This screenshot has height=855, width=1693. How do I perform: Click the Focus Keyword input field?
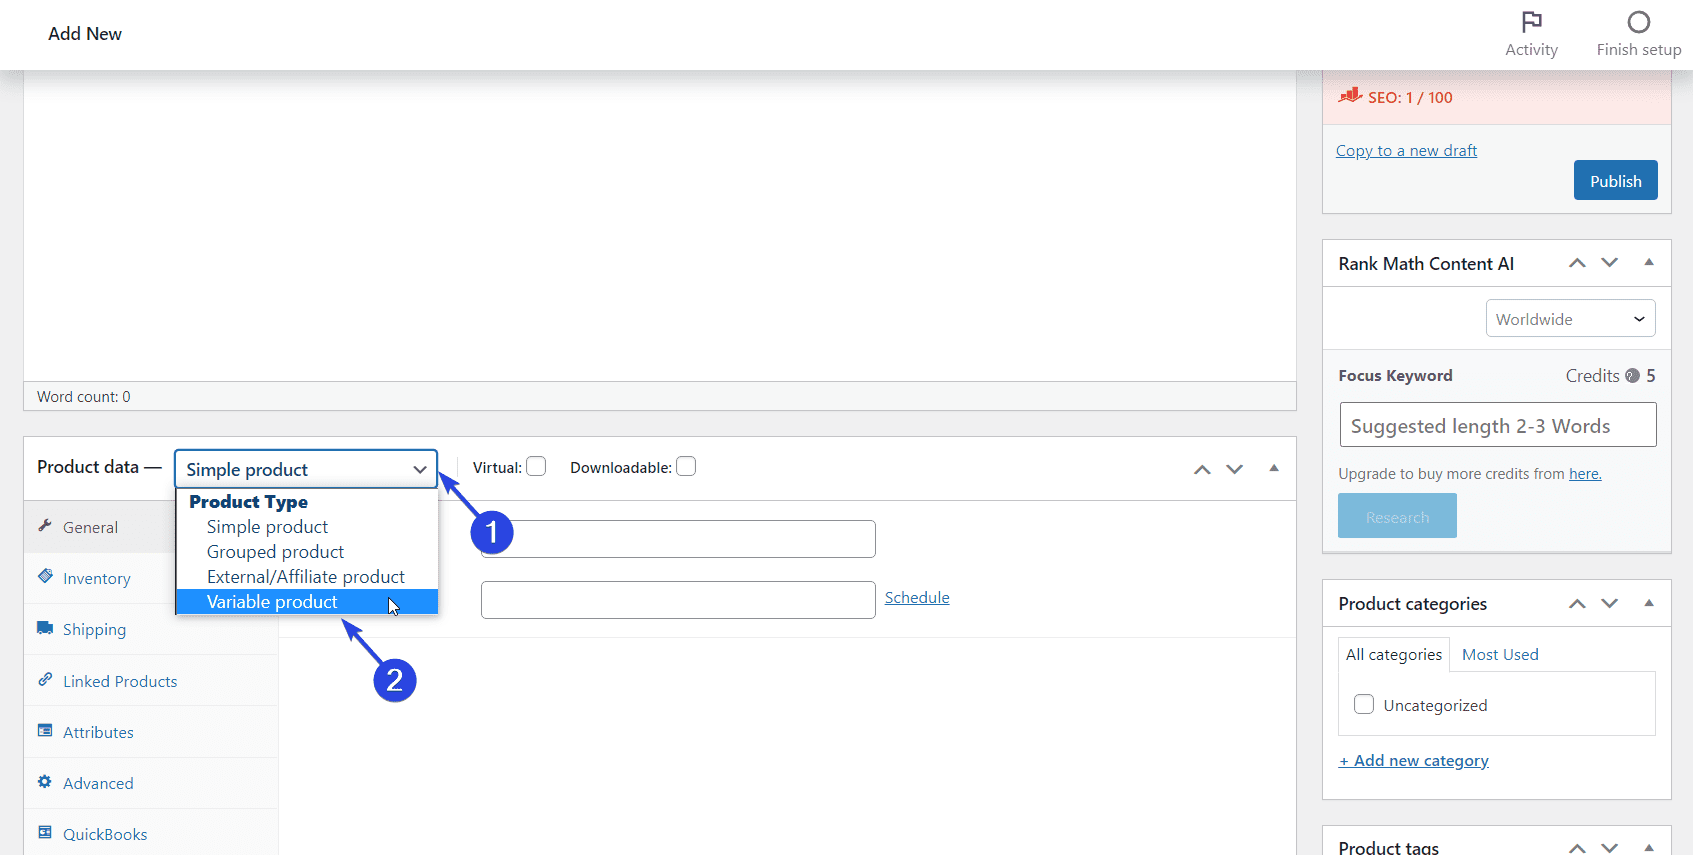[x=1498, y=425]
